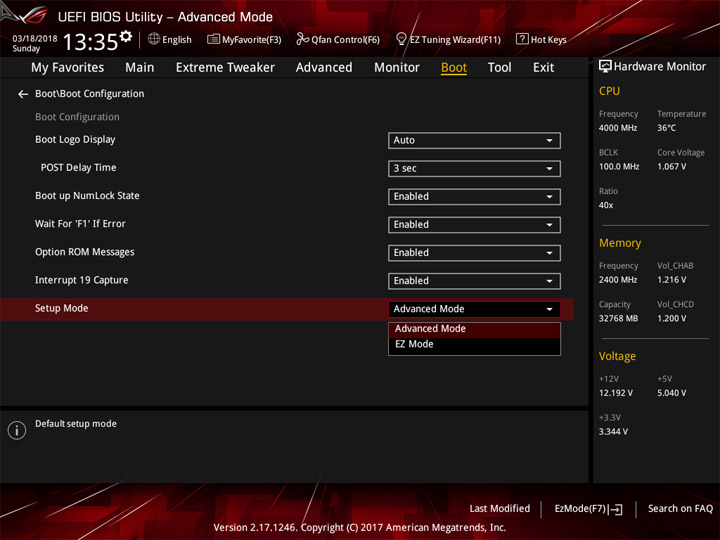The image size is (720, 540).
Task: Click the memory frequency value 2400 MHz
Action: point(618,280)
